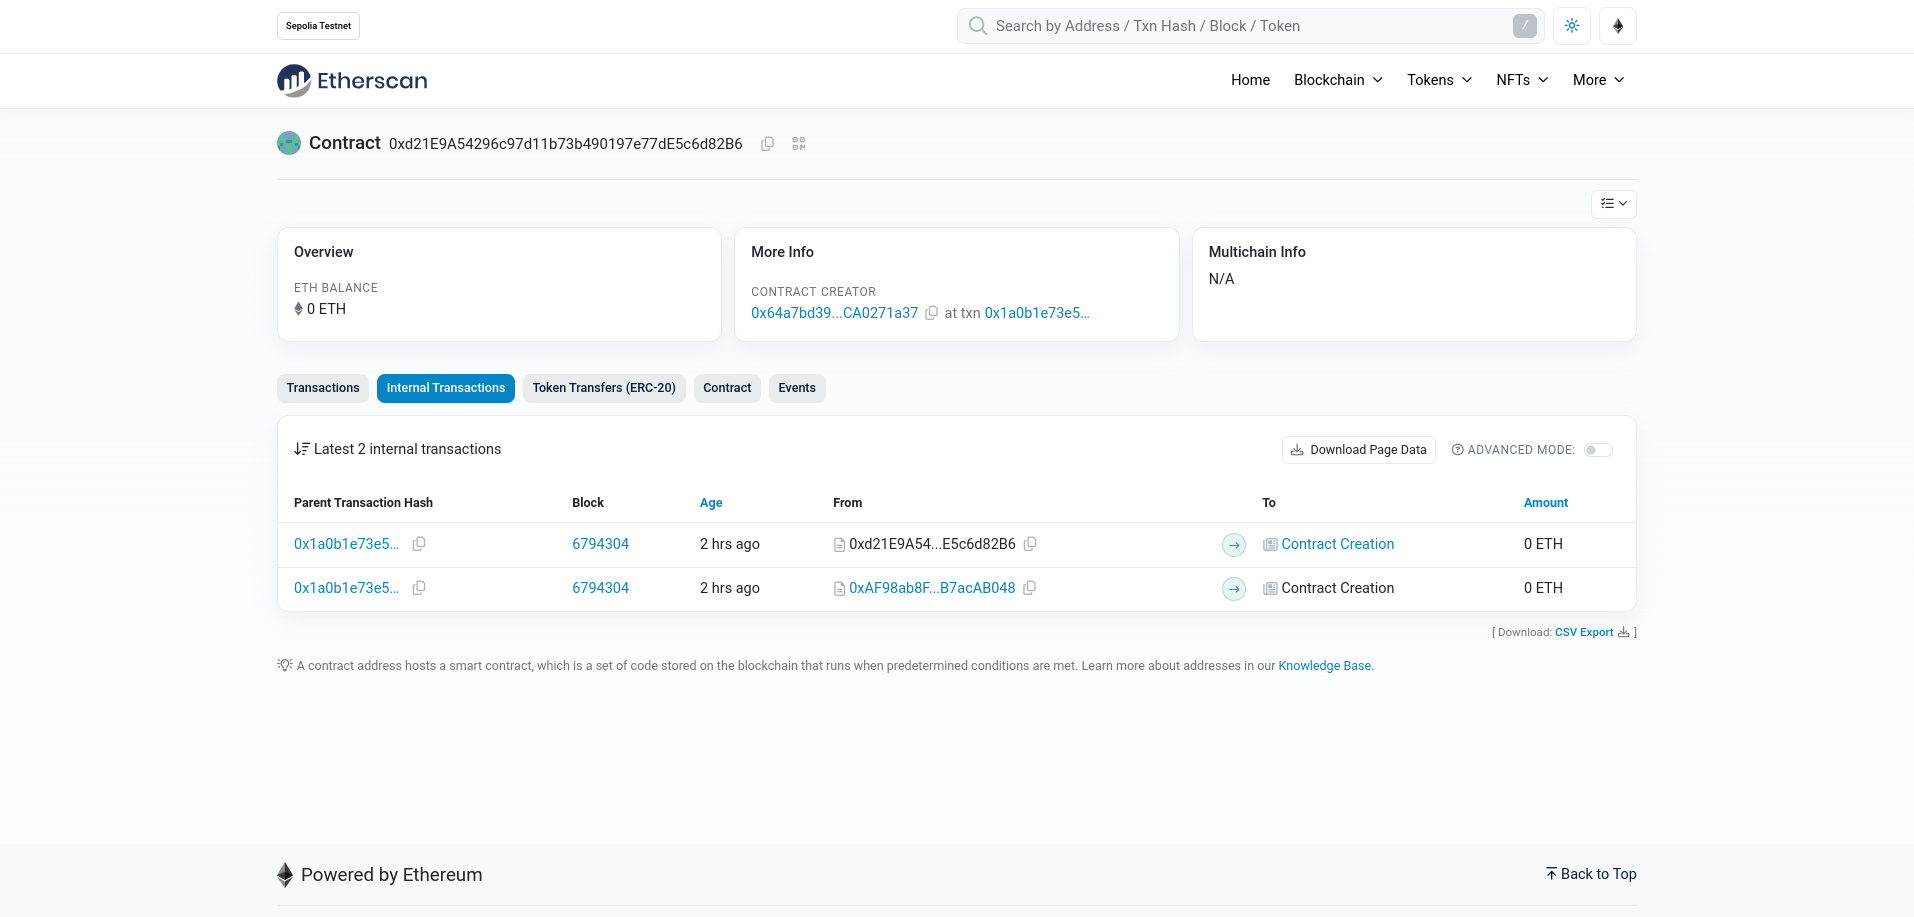Click the Ethereum diamond in the footer
Viewport: 1914px width, 917px height.
click(x=285, y=875)
